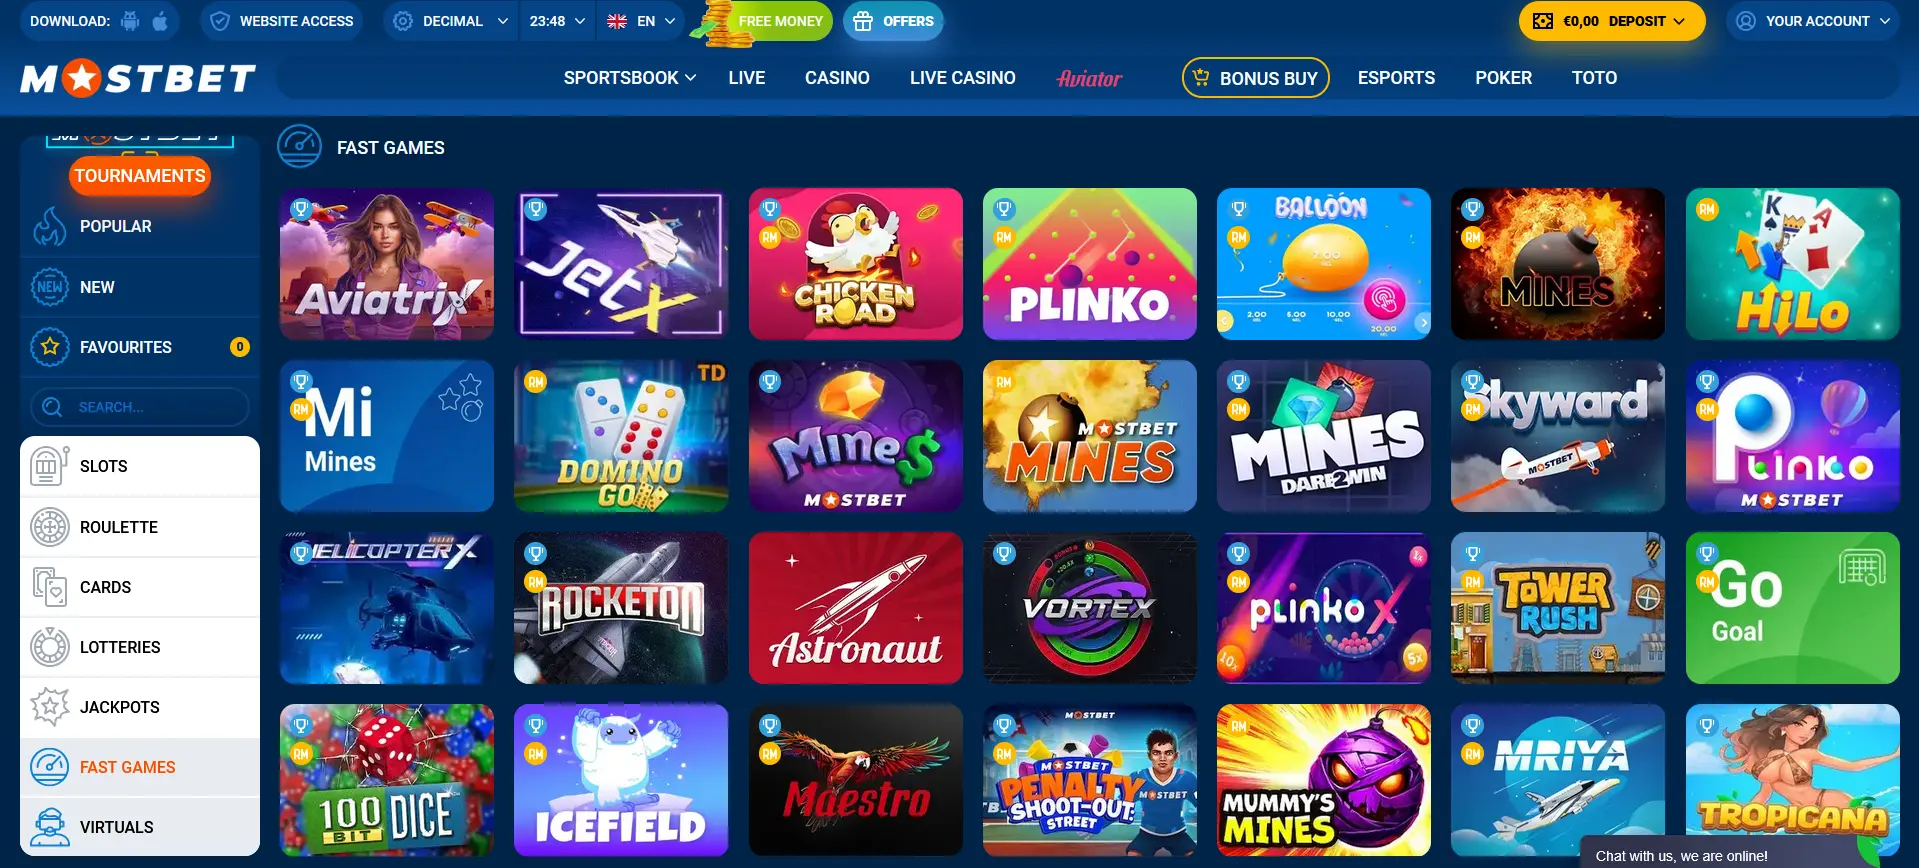Image resolution: width=1919 pixels, height=868 pixels.
Task: Open the Lotteries category icon
Action: point(49,647)
